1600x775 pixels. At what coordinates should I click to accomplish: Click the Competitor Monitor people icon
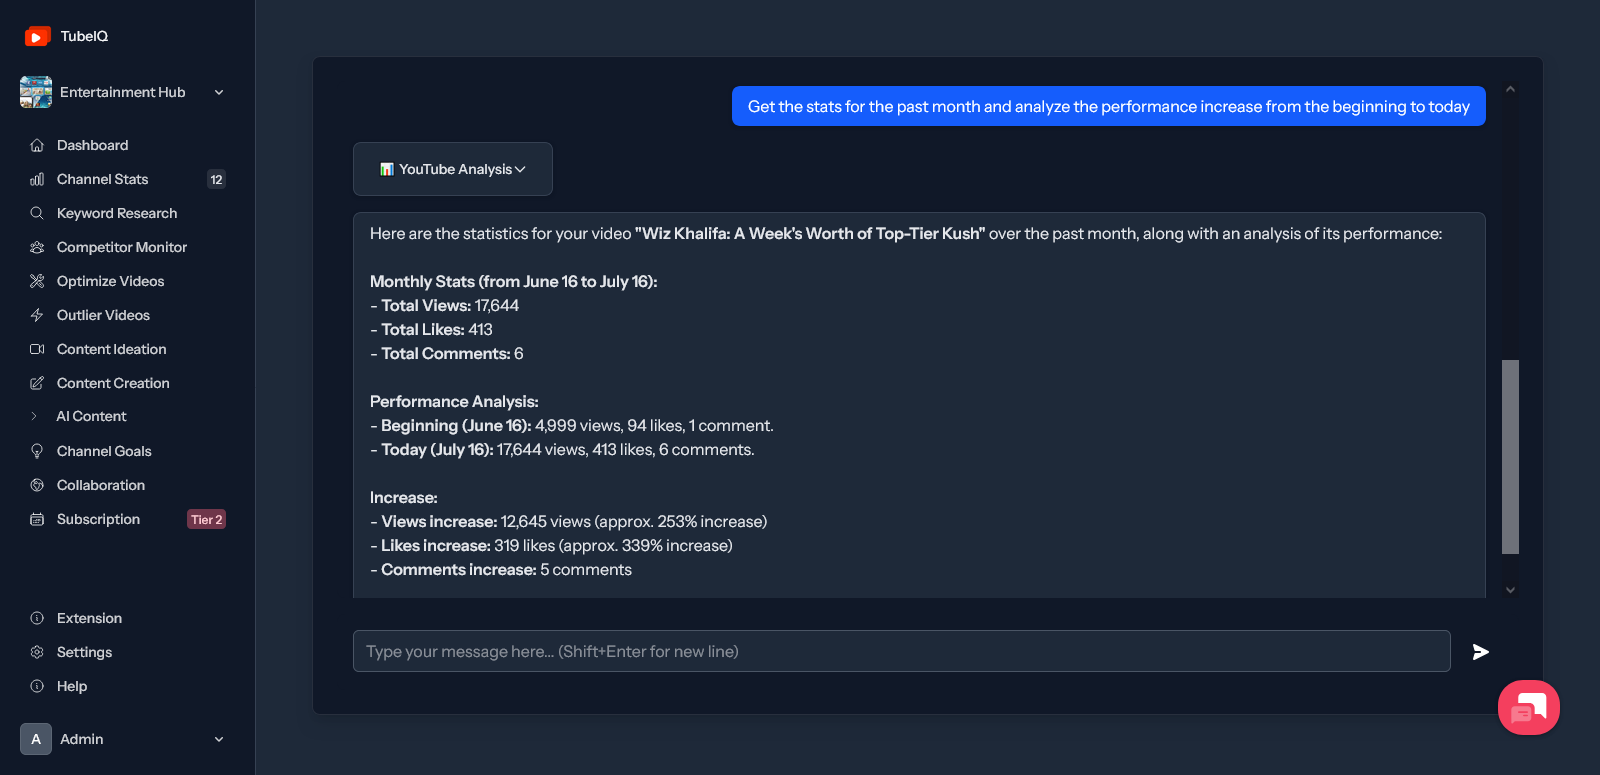[37, 247]
